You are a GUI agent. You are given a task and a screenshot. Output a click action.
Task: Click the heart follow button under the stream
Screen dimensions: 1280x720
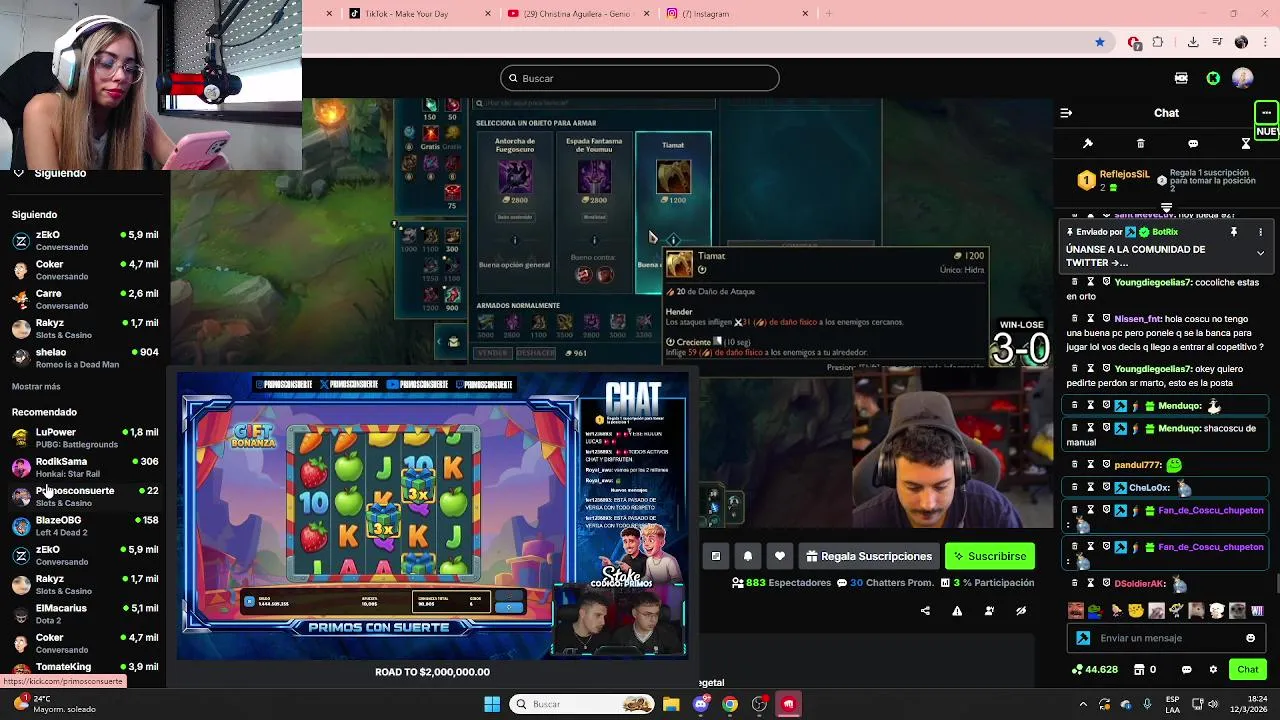coord(780,556)
